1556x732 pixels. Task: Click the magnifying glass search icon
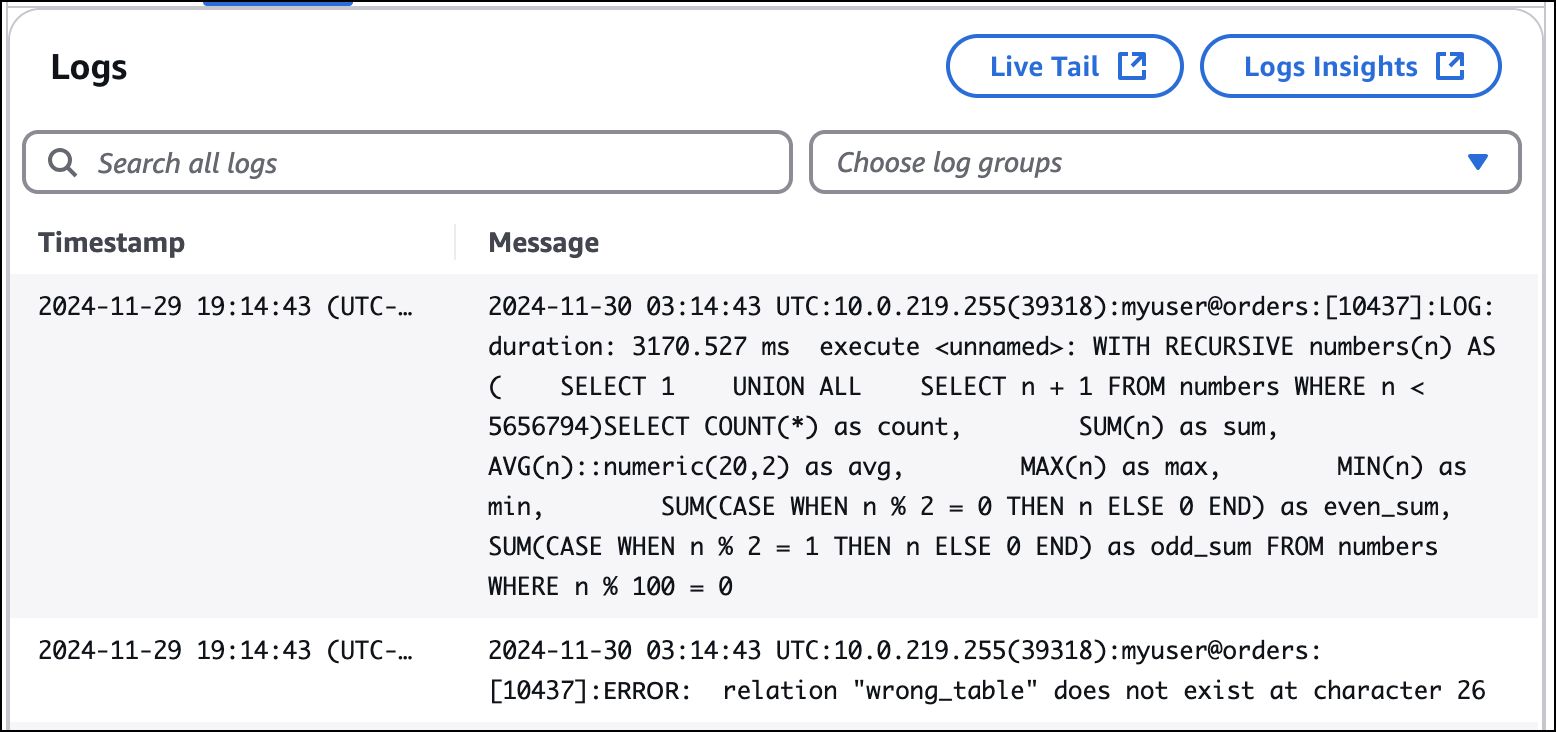coord(63,163)
